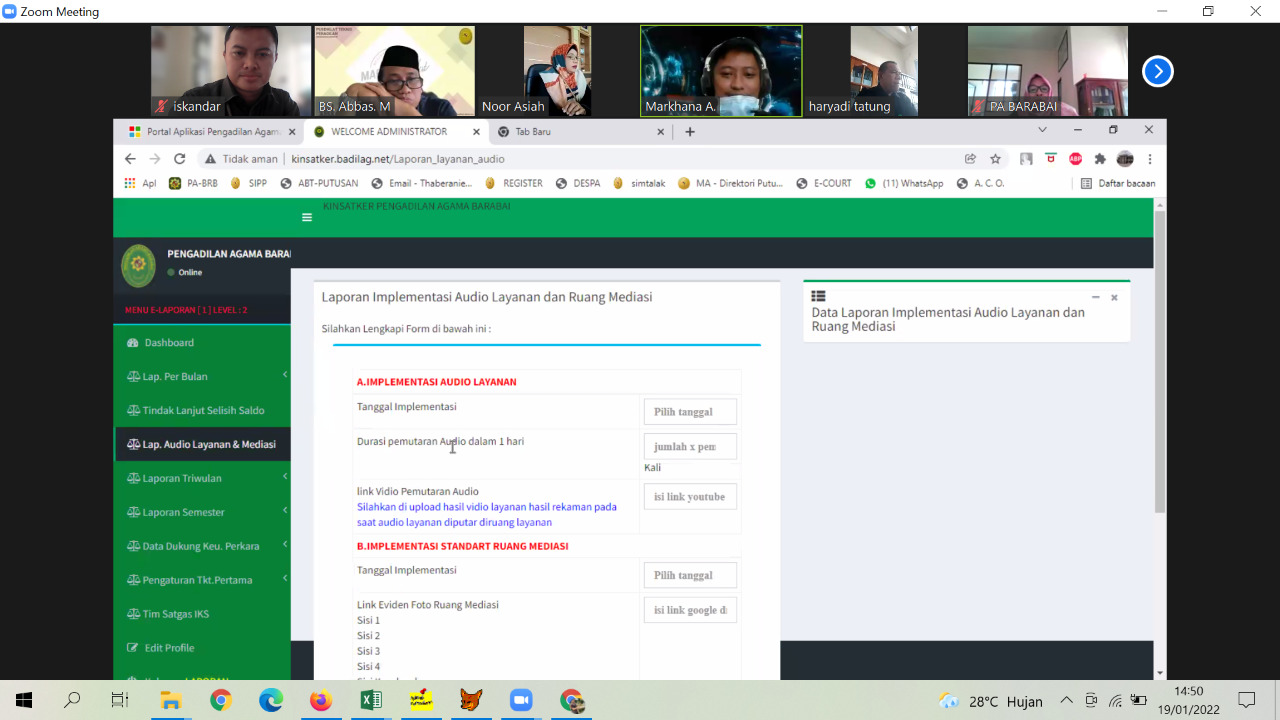Open the E-COURT bookmark
Viewport: 1280px width, 720px height.
pos(825,184)
